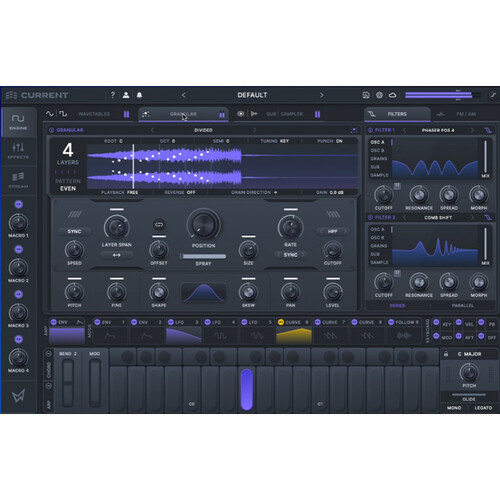The image size is (500, 500).
Task: Go to next preset arrow beside DEFAULT
Action: 321,95
